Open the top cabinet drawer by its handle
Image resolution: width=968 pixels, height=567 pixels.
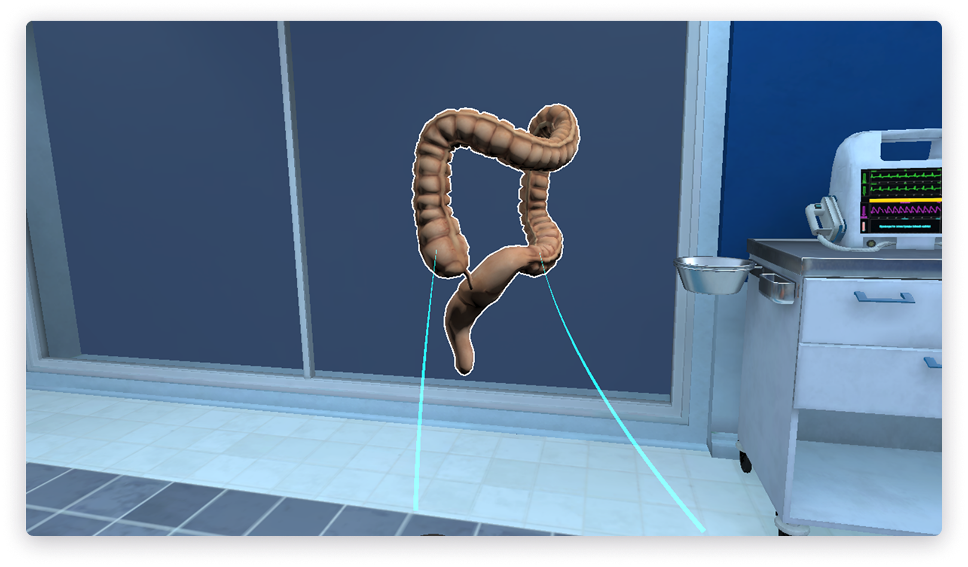[x=884, y=297]
